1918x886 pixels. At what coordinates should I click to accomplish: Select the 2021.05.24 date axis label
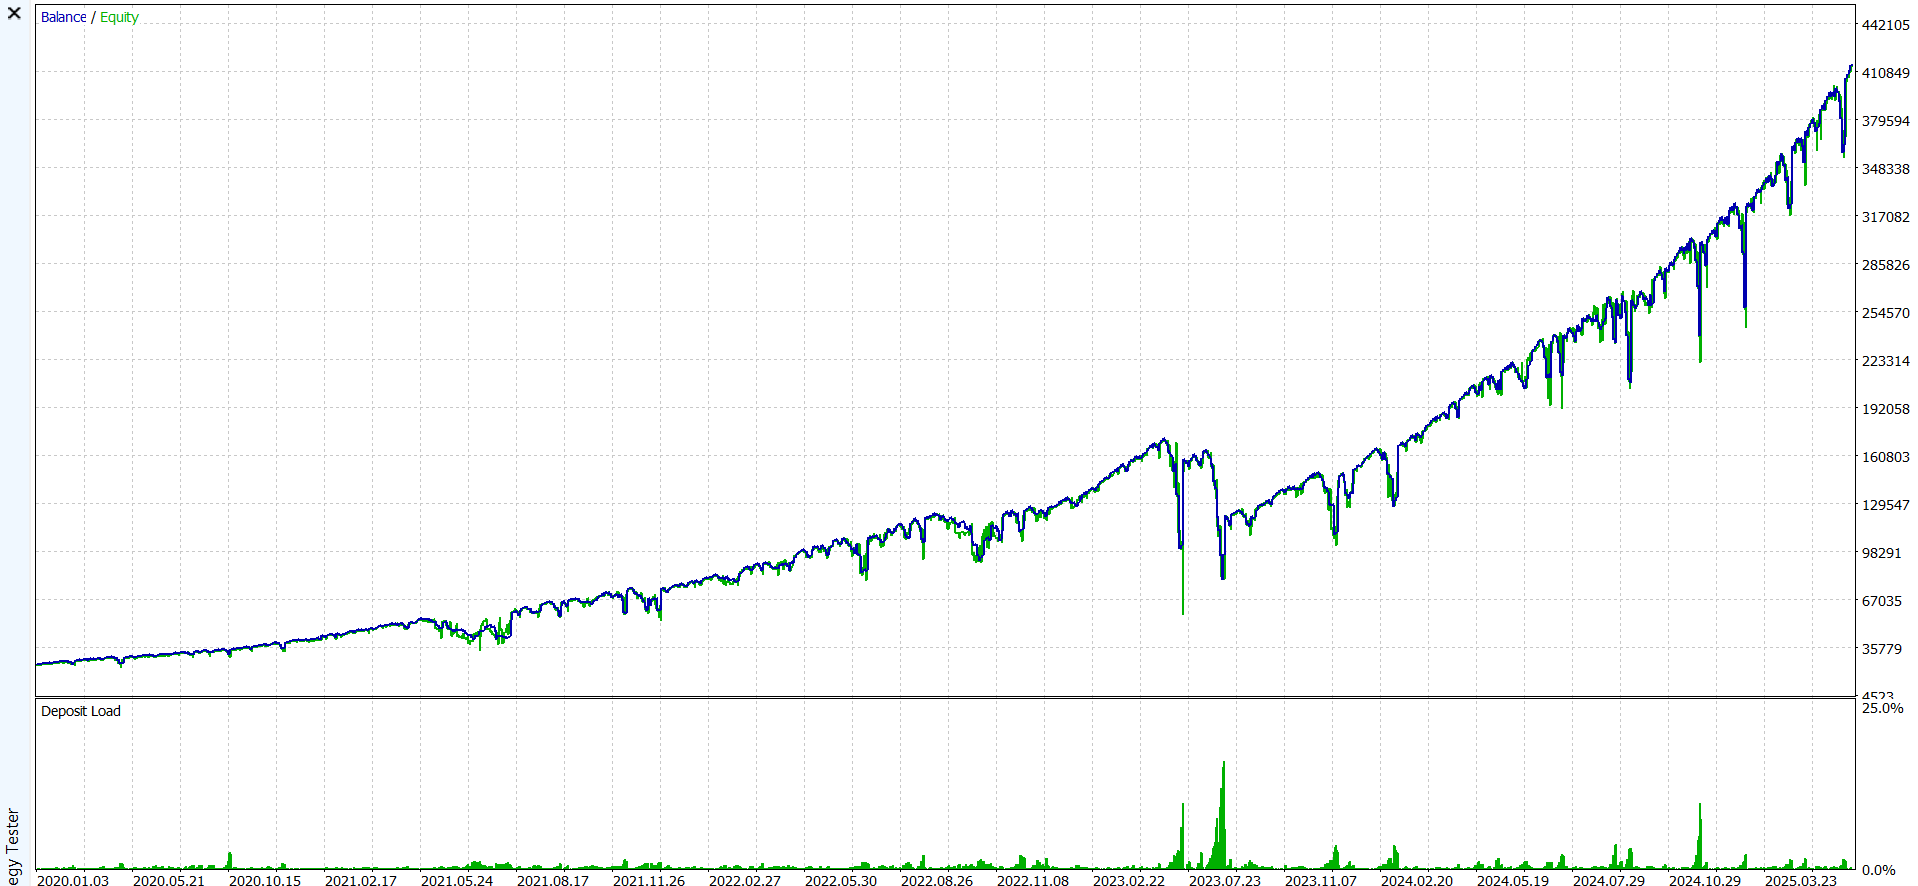pos(456,880)
